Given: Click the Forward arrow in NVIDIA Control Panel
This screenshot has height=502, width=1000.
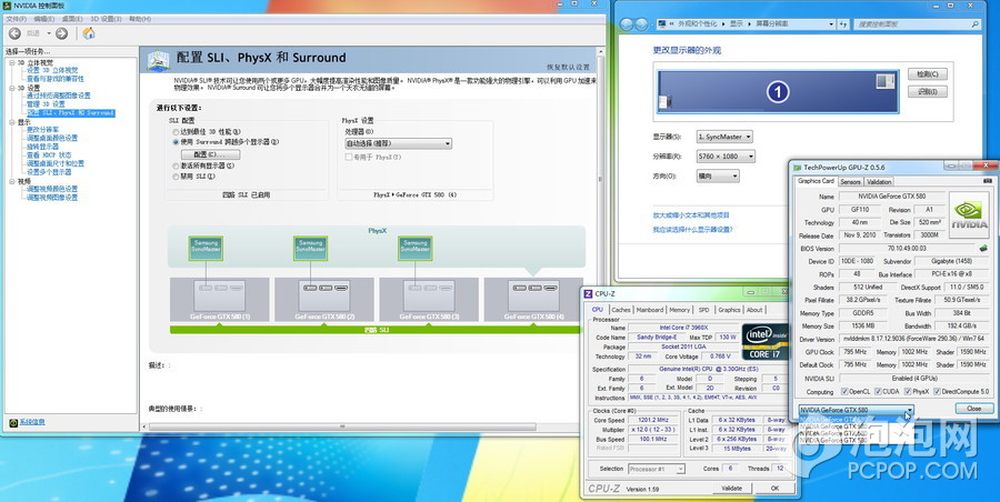Looking at the screenshot, I should [x=62, y=34].
